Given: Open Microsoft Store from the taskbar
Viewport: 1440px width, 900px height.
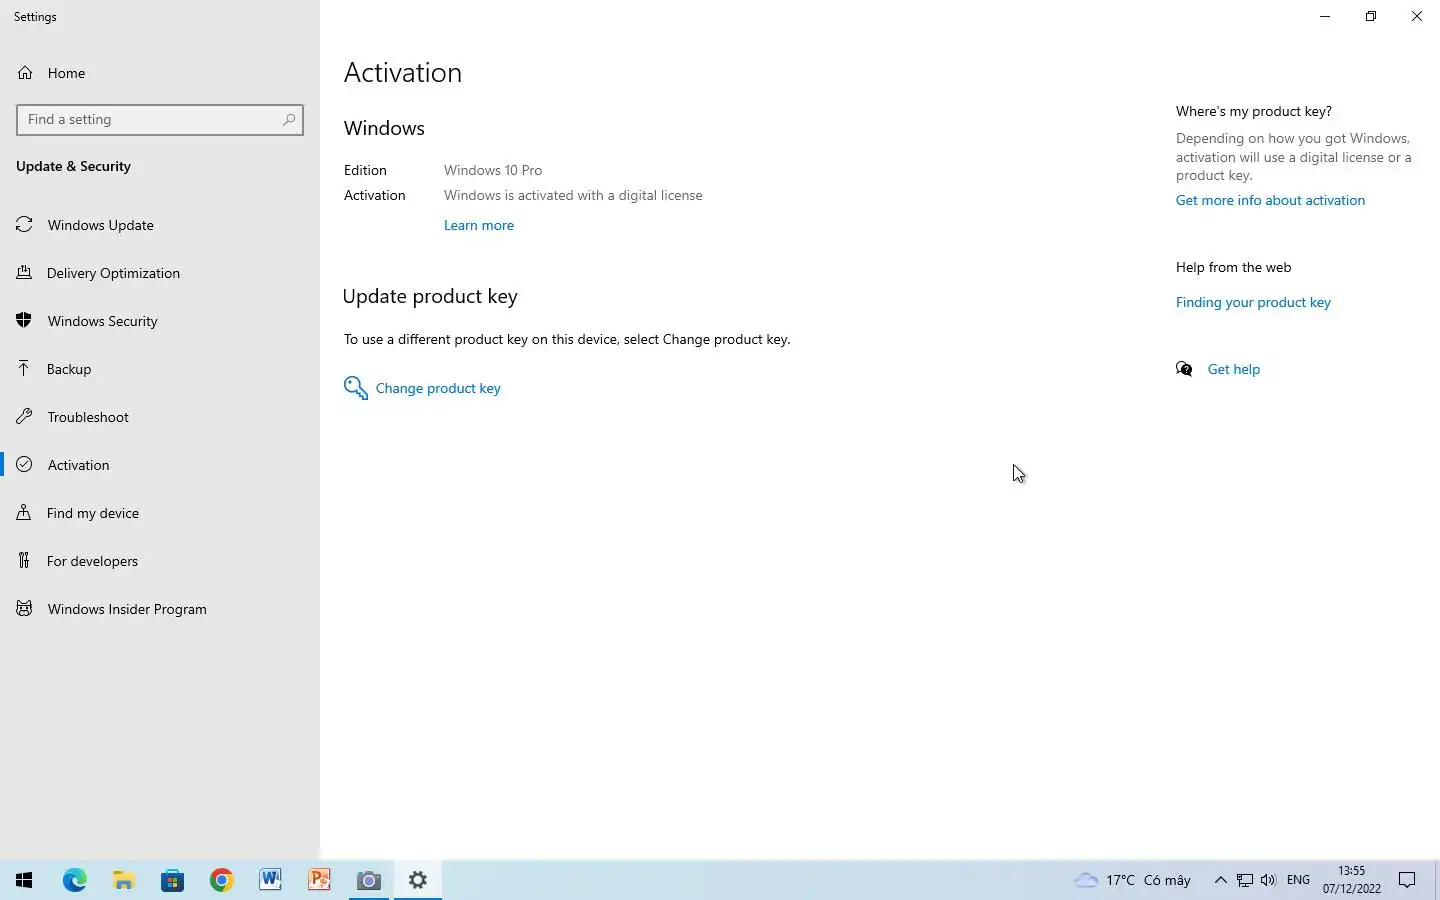Looking at the screenshot, I should (172, 880).
